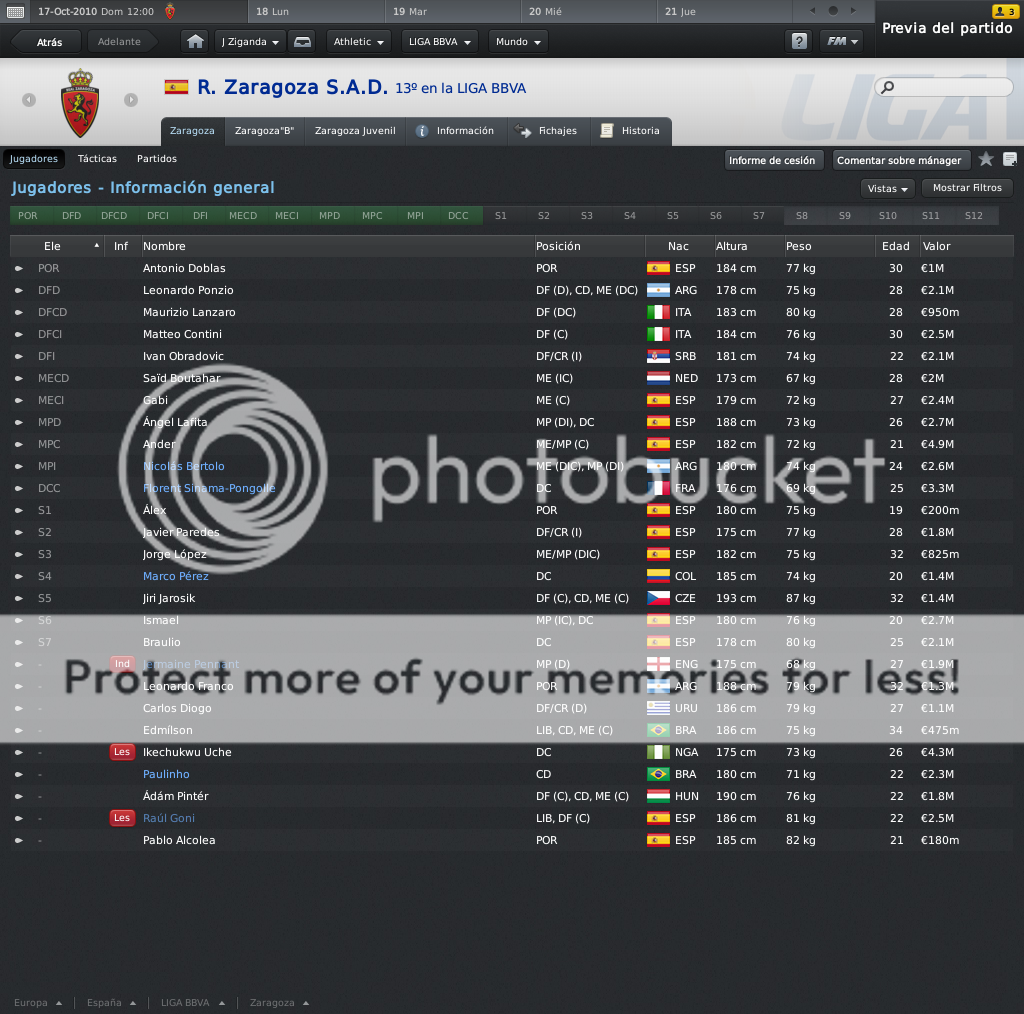Open the calendar icon beside the date
Viewport: 1024px width, 1014px height.
[x=16, y=12]
